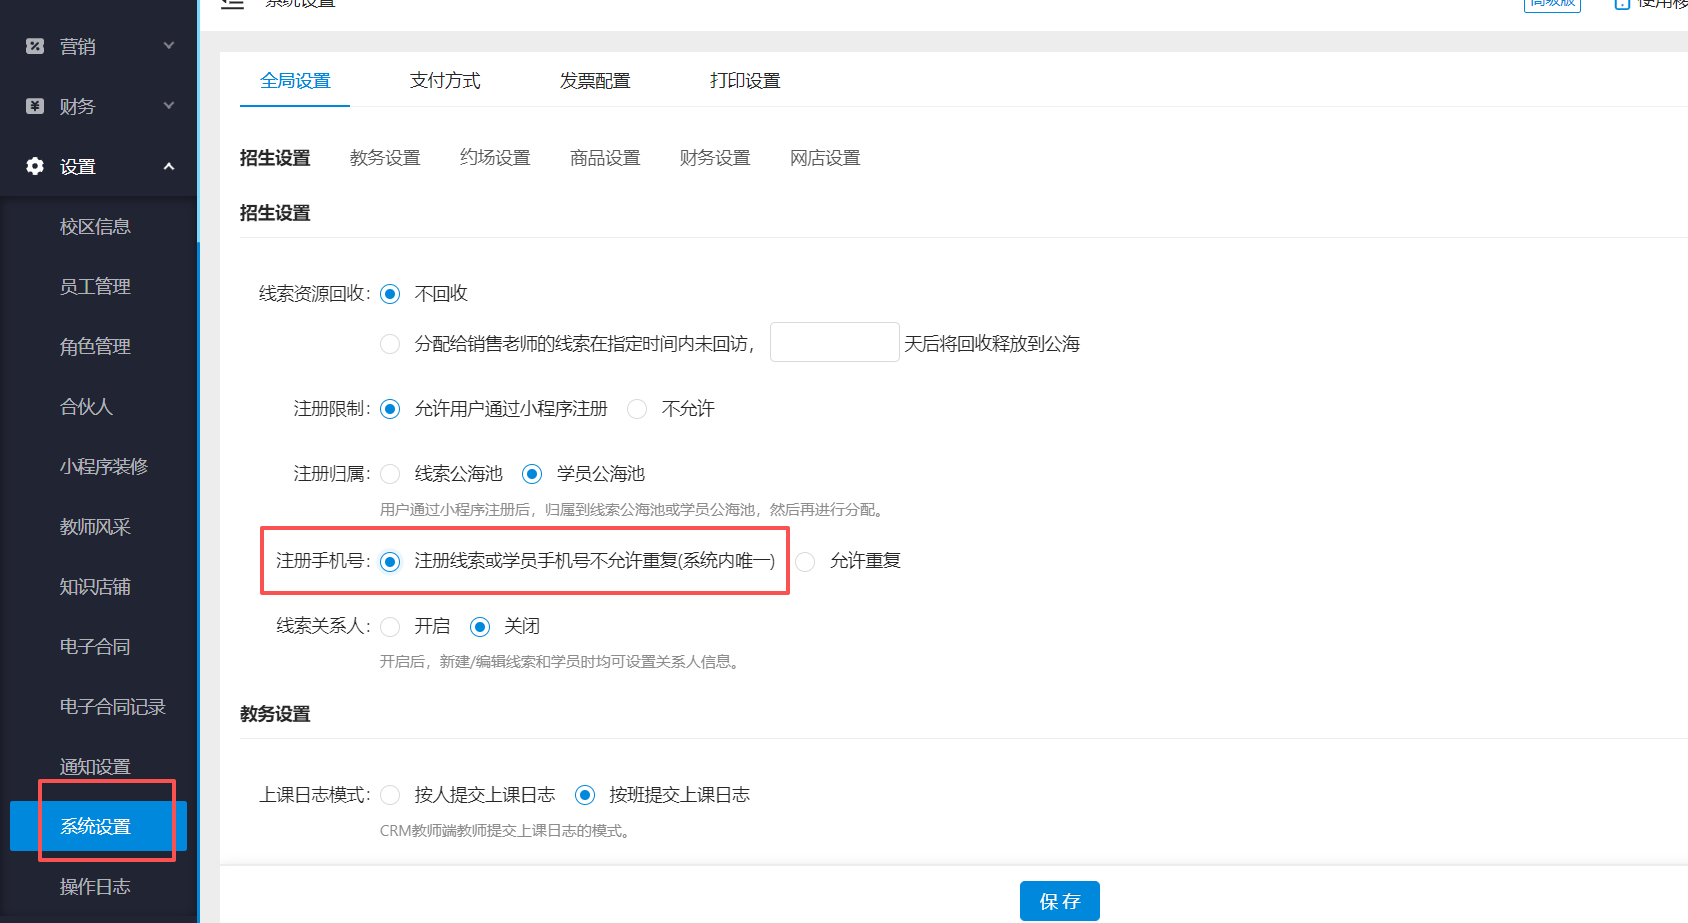The image size is (1688, 923).
Task: Click the recovery days input field
Action: coord(834,341)
